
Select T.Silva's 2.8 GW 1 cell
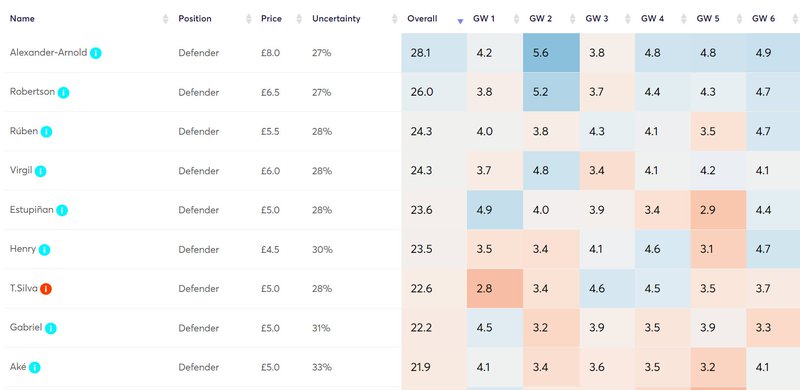pyautogui.click(x=495, y=288)
